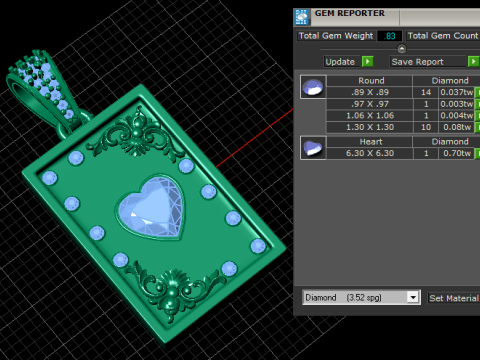Collapse the panel with the round arrow expander

point(402,49)
